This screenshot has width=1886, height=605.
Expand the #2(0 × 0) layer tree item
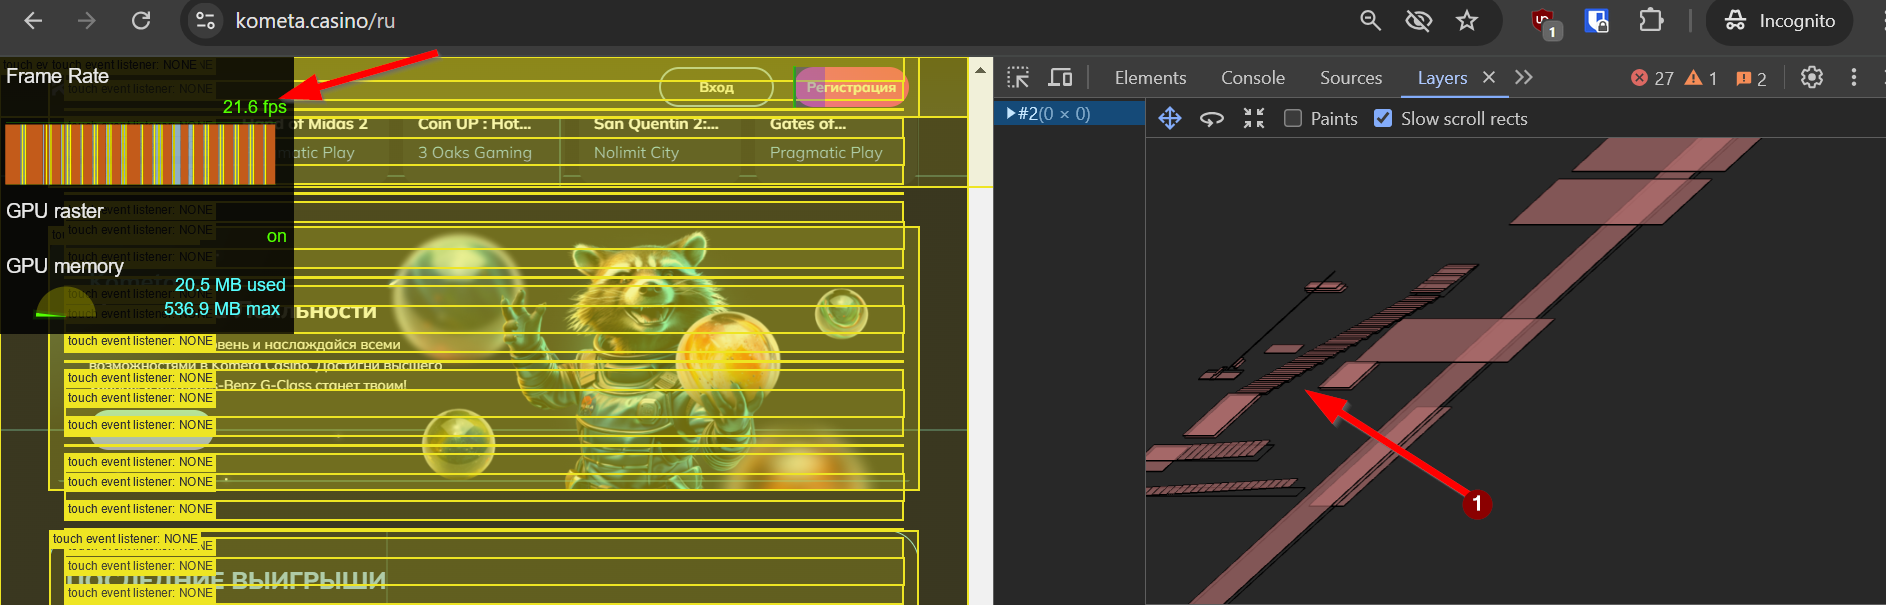(1011, 114)
